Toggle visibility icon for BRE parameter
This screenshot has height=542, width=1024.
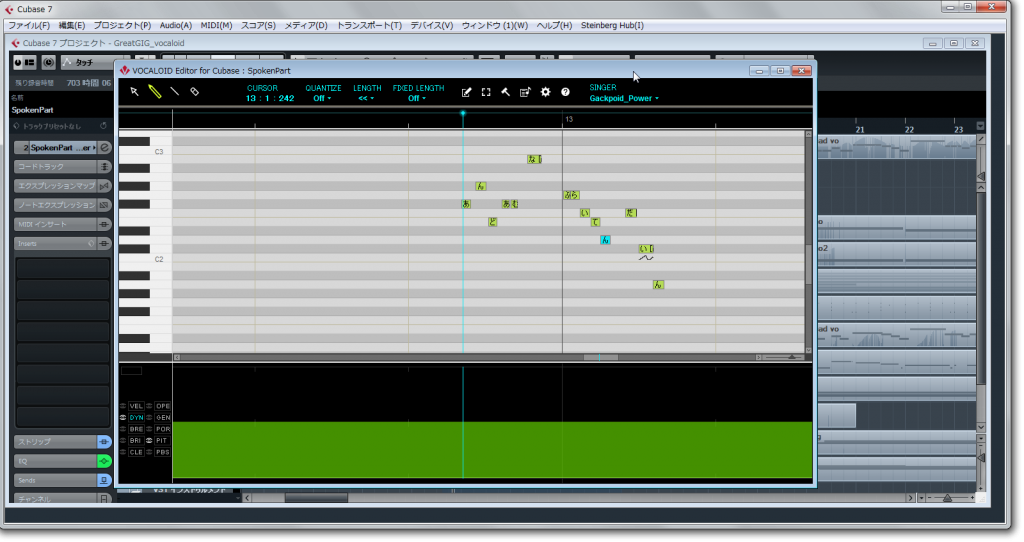123,429
